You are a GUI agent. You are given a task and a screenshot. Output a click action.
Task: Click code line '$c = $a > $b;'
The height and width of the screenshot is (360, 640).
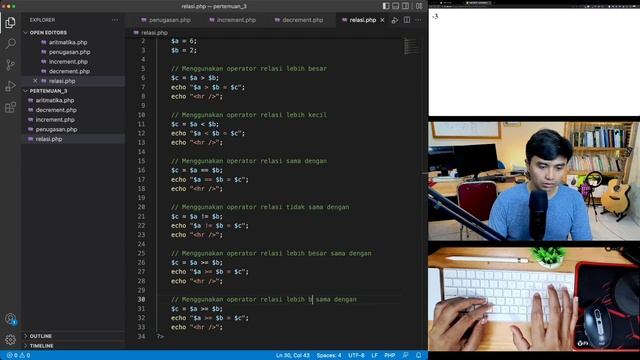(x=195, y=78)
